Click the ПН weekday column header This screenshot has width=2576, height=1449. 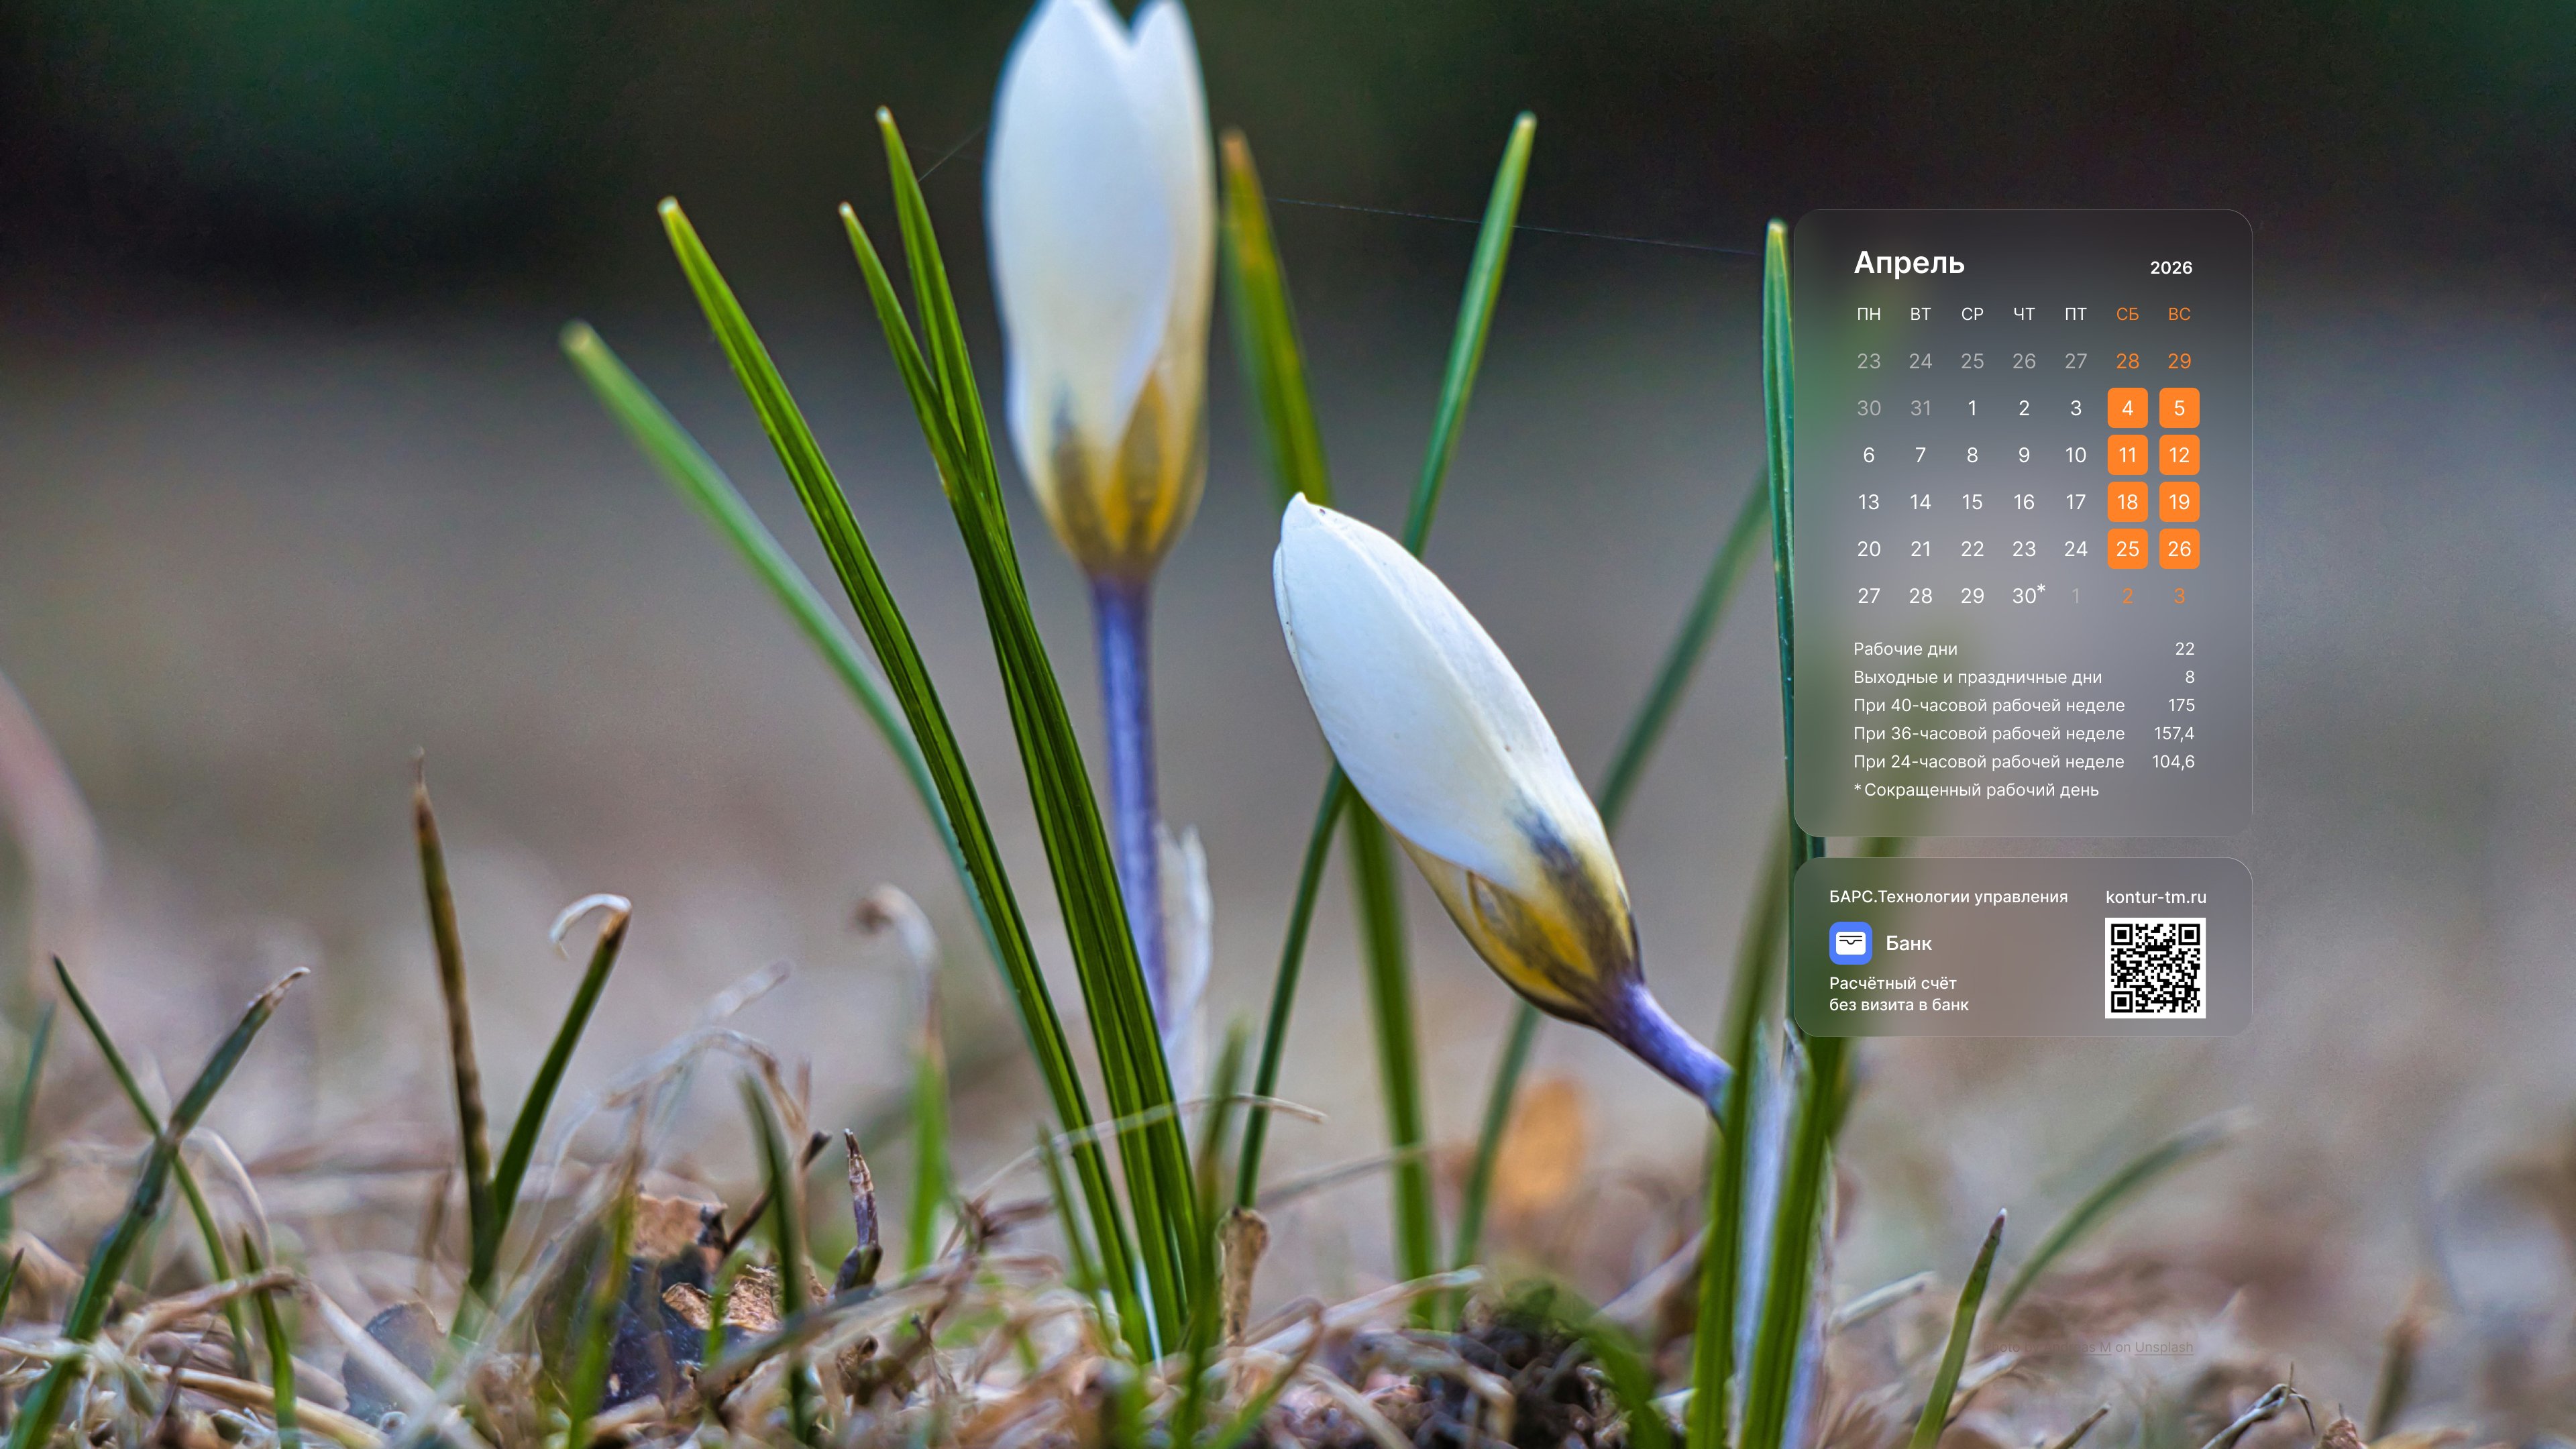point(1868,314)
